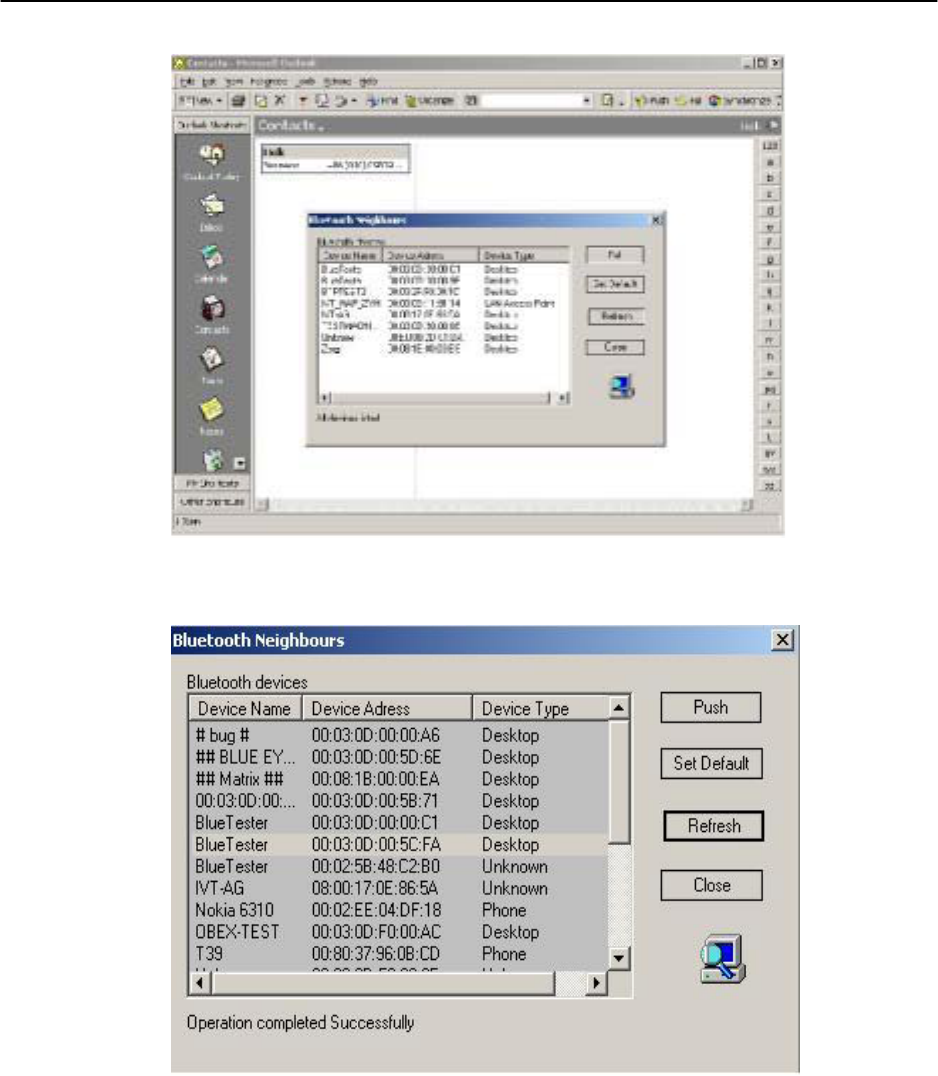
Task: Click the Delete X icon in Outlook toolbar
Action: (280, 101)
